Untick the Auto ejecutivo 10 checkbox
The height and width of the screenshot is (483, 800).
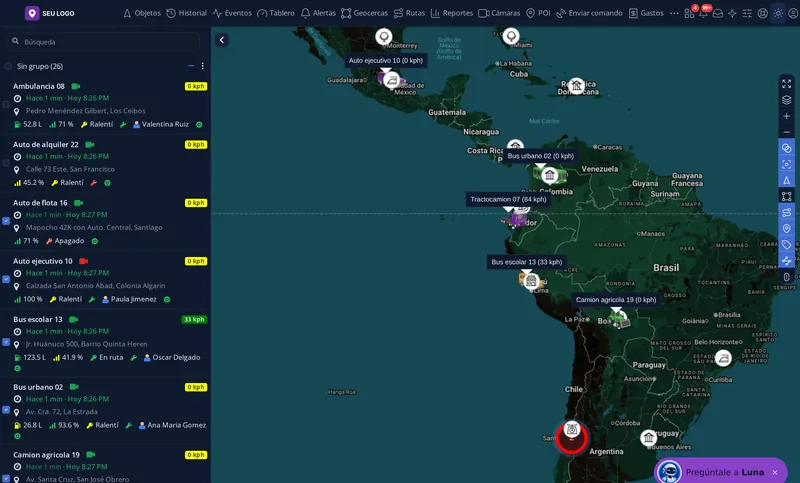(6, 279)
